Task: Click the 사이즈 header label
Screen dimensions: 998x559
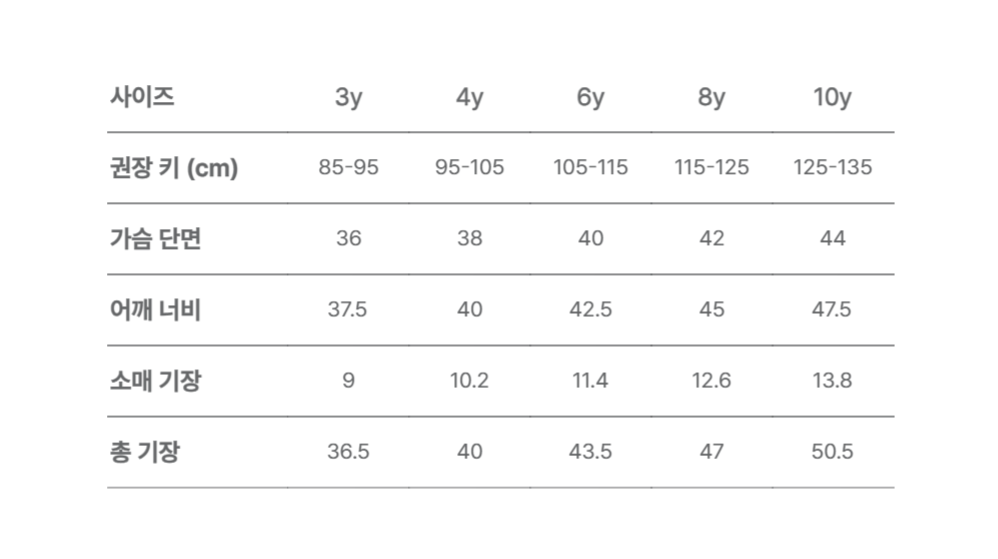Action: (x=142, y=97)
